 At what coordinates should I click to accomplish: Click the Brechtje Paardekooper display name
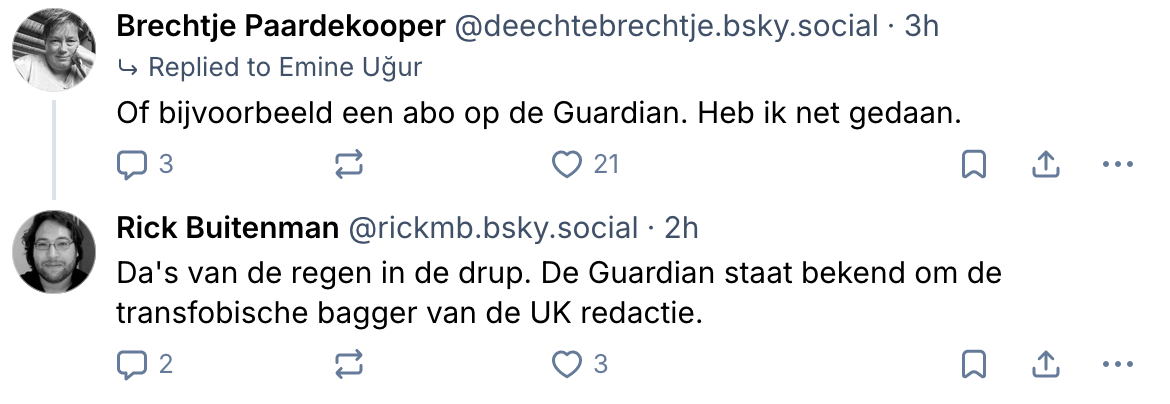pyautogui.click(x=280, y=27)
